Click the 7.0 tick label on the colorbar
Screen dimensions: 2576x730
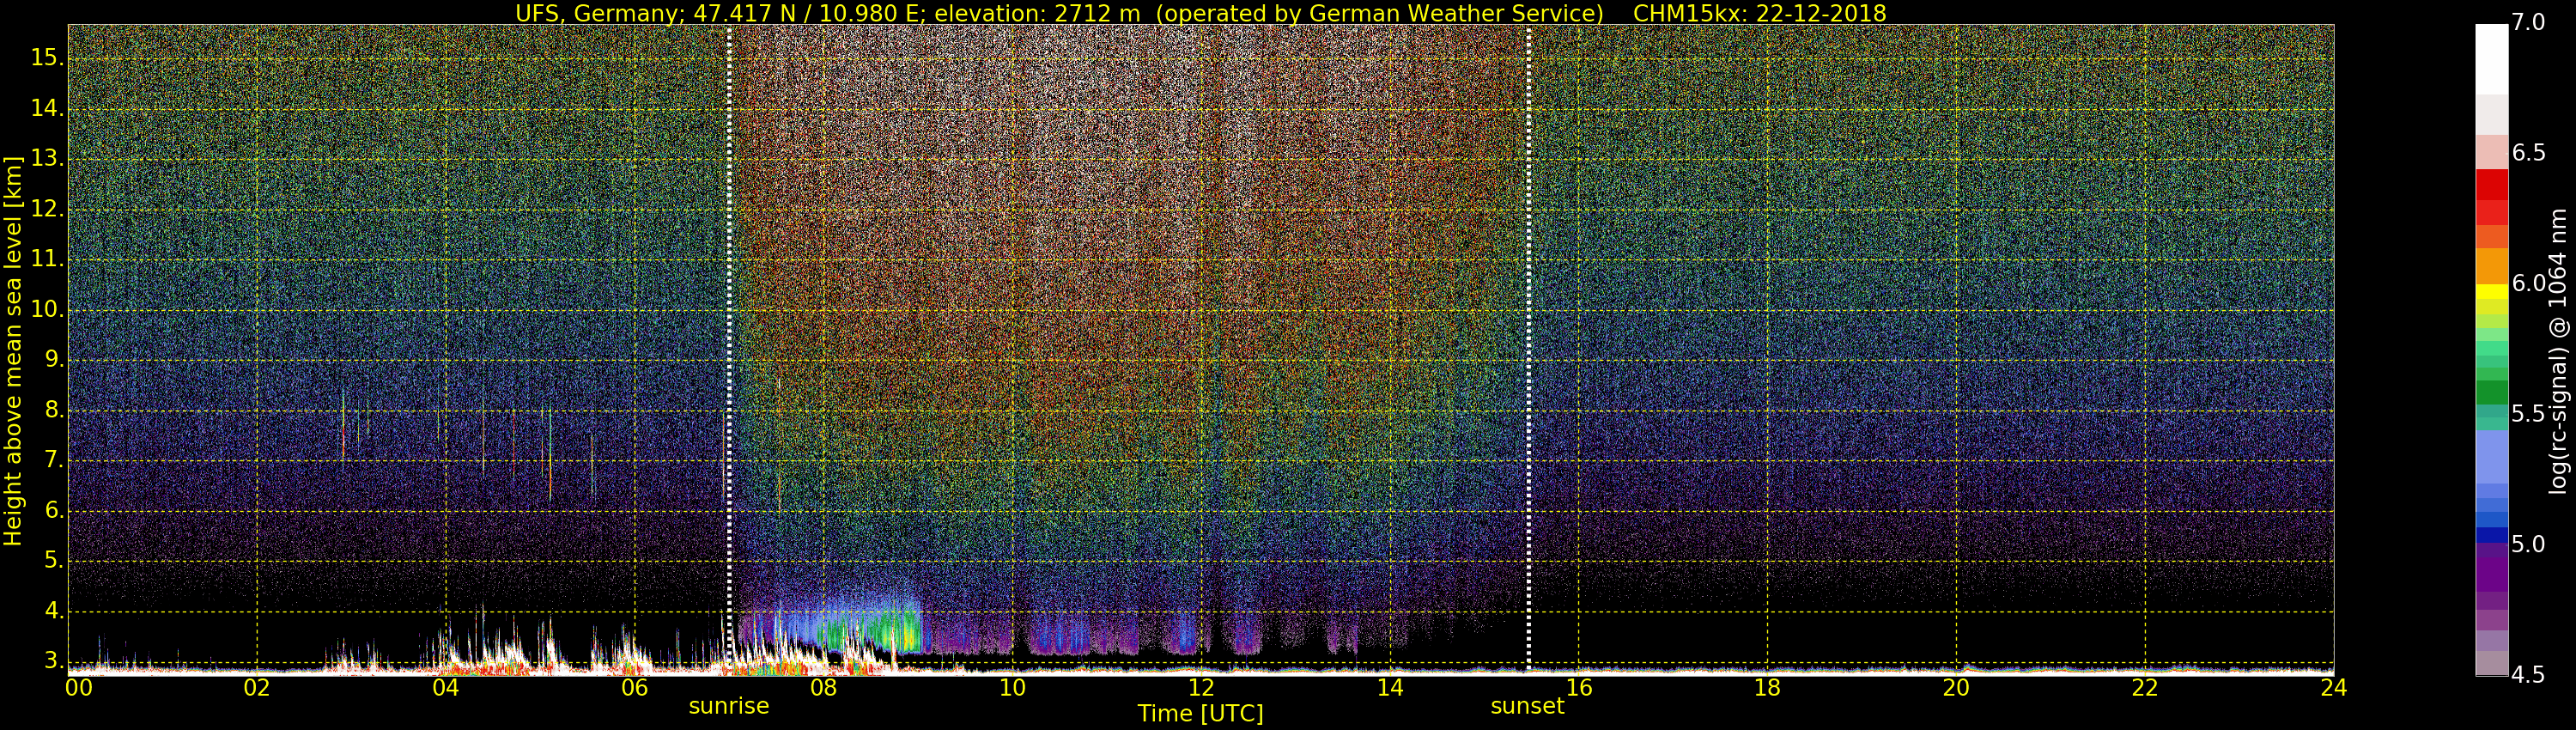point(2528,23)
